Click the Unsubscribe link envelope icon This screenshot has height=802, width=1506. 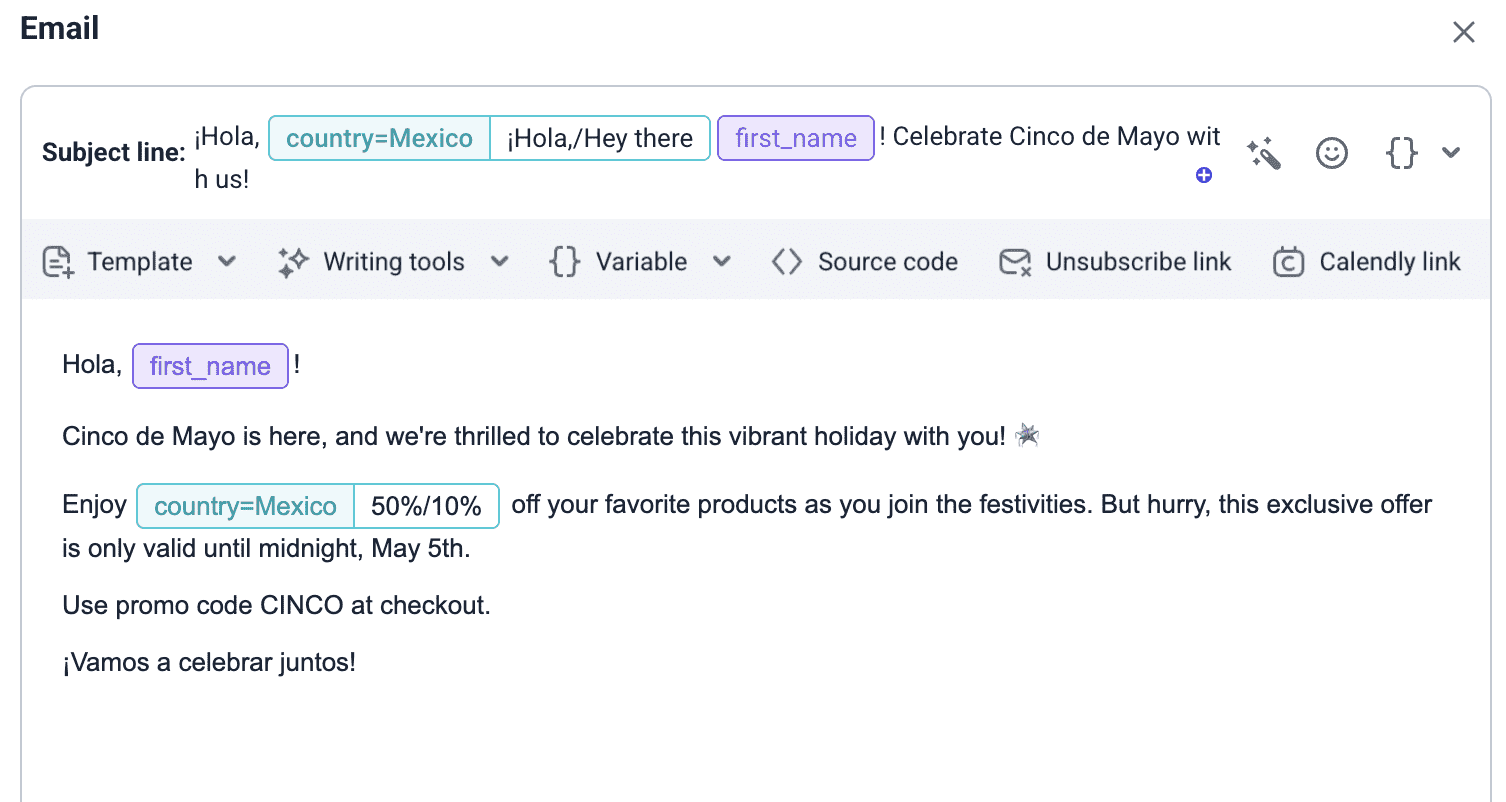point(1014,262)
